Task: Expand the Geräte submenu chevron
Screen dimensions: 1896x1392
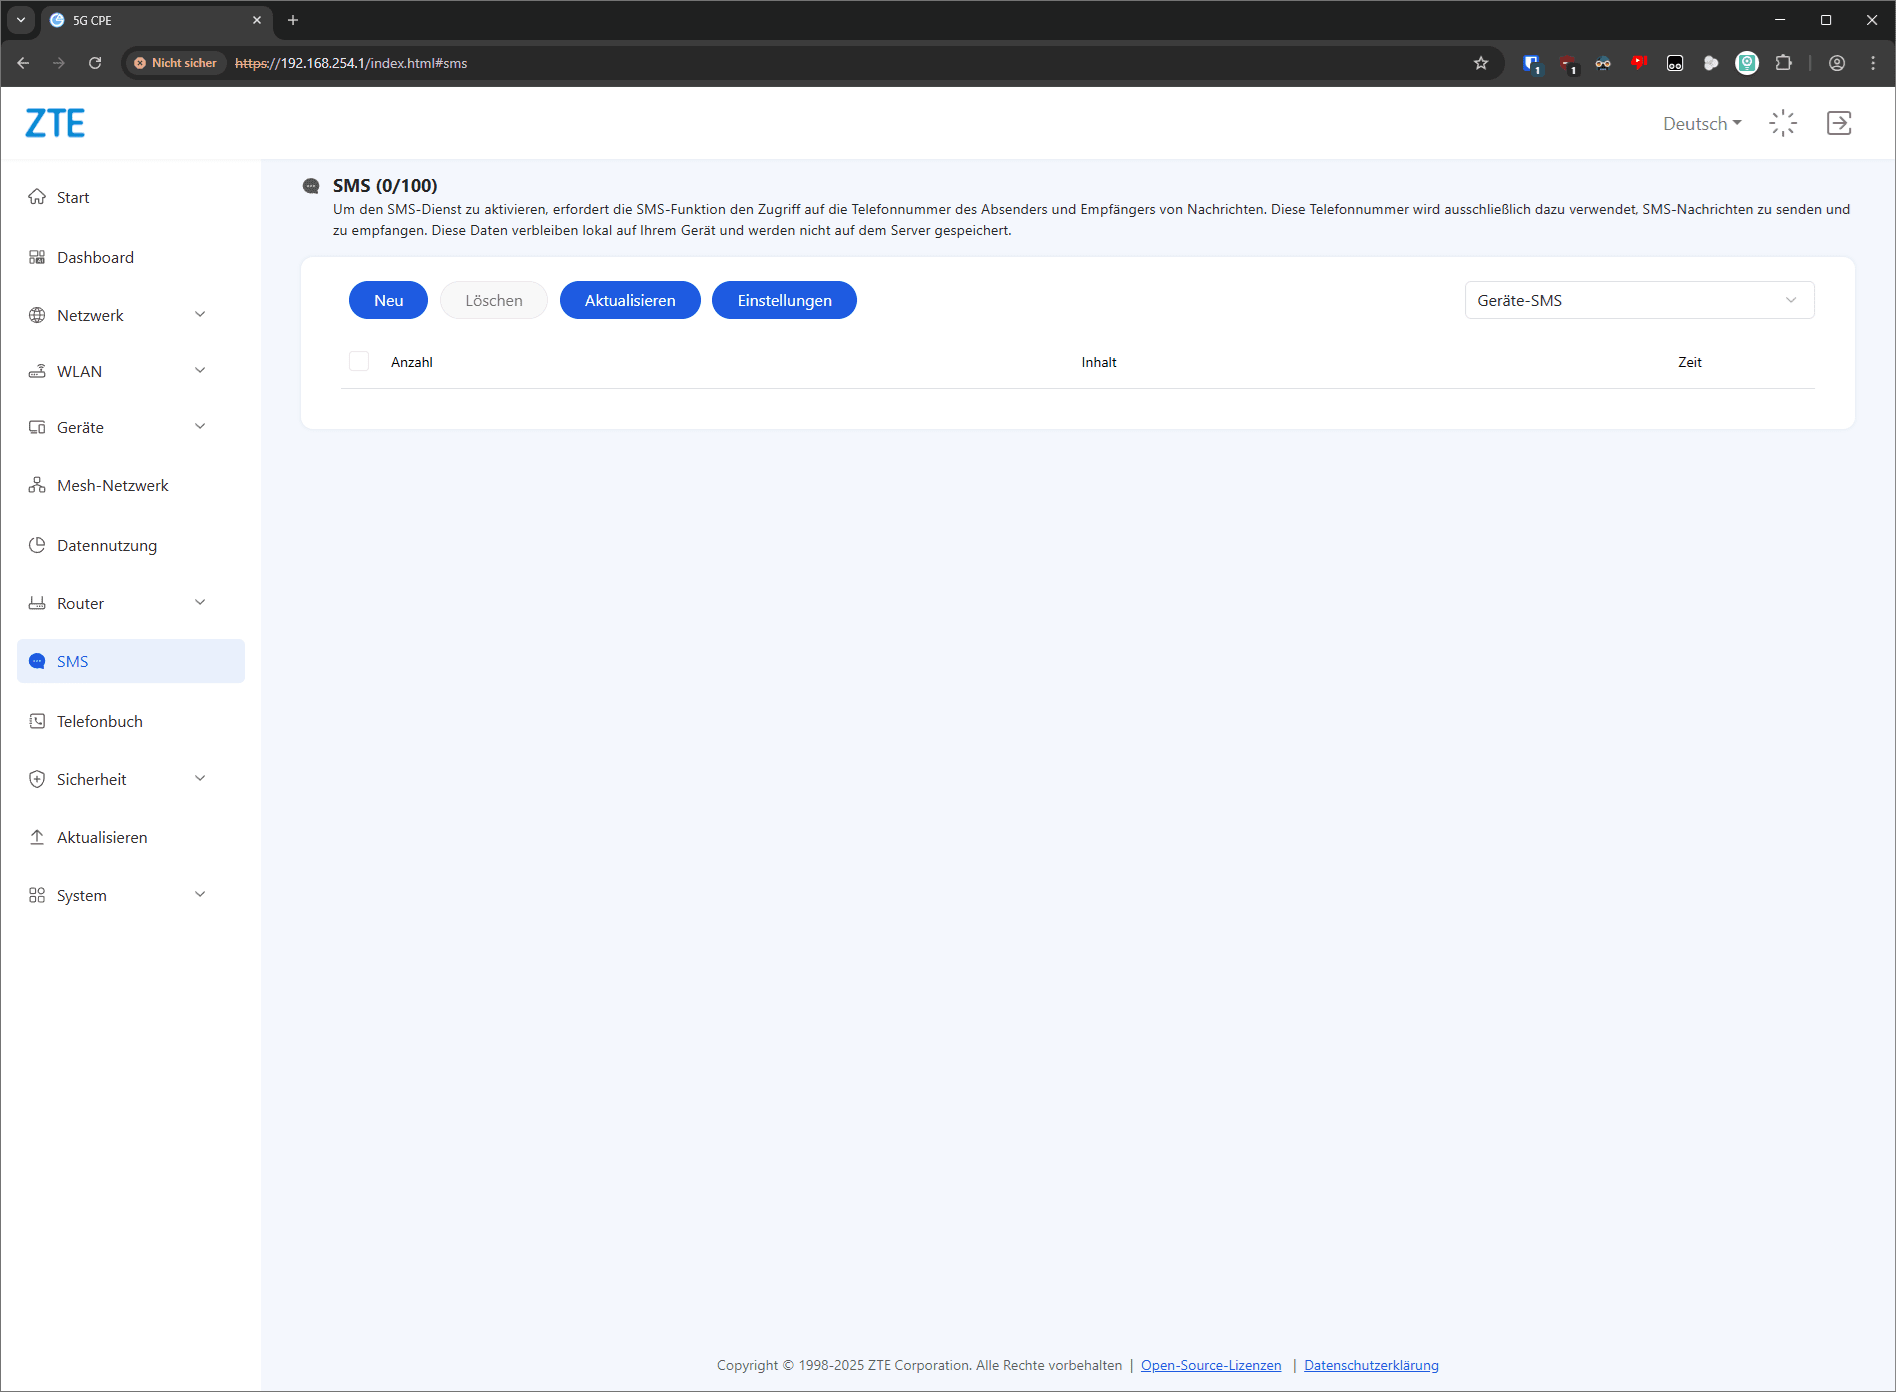Action: tap(200, 427)
